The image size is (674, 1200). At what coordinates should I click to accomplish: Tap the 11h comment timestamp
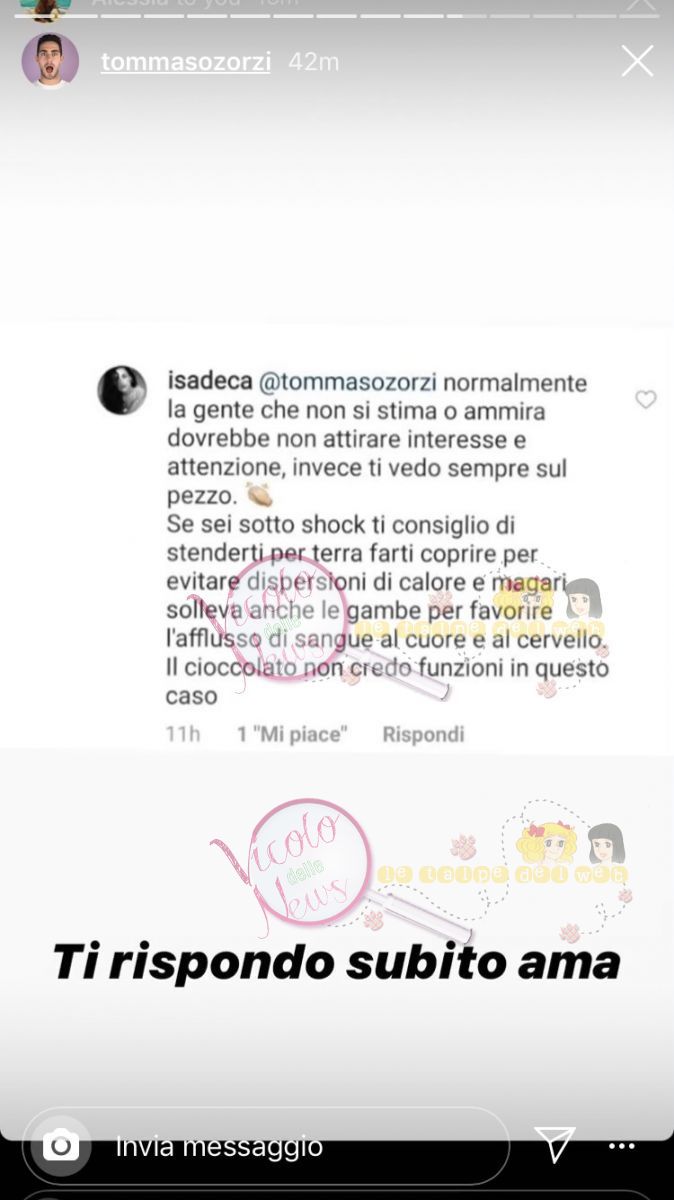[x=183, y=734]
